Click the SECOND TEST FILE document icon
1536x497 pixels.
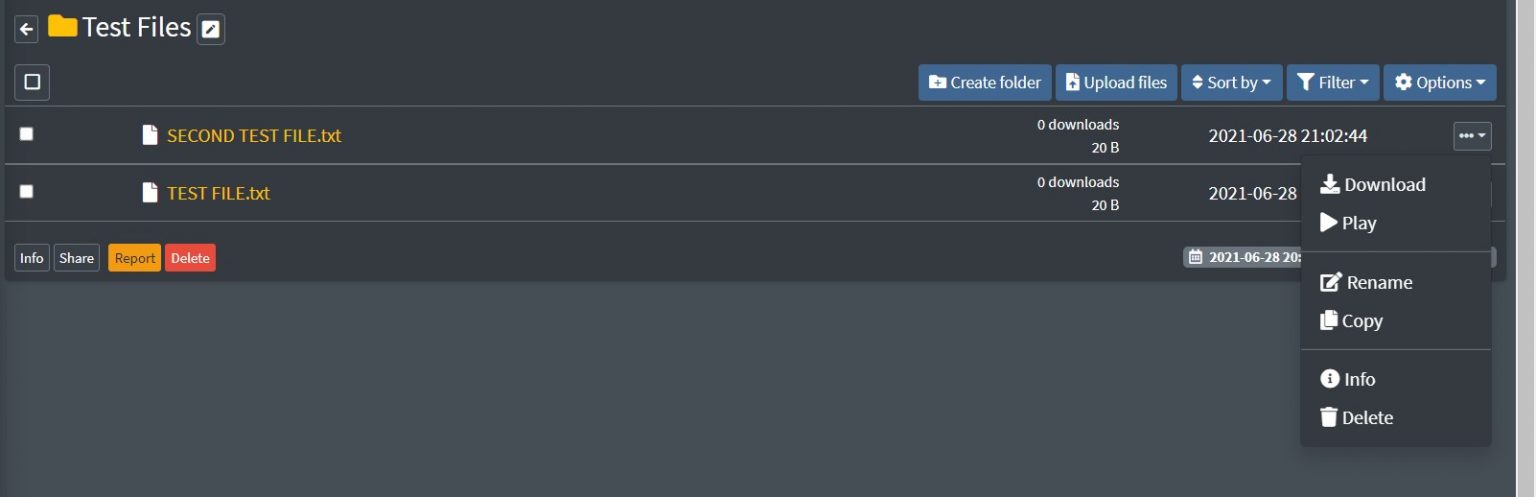click(150, 135)
